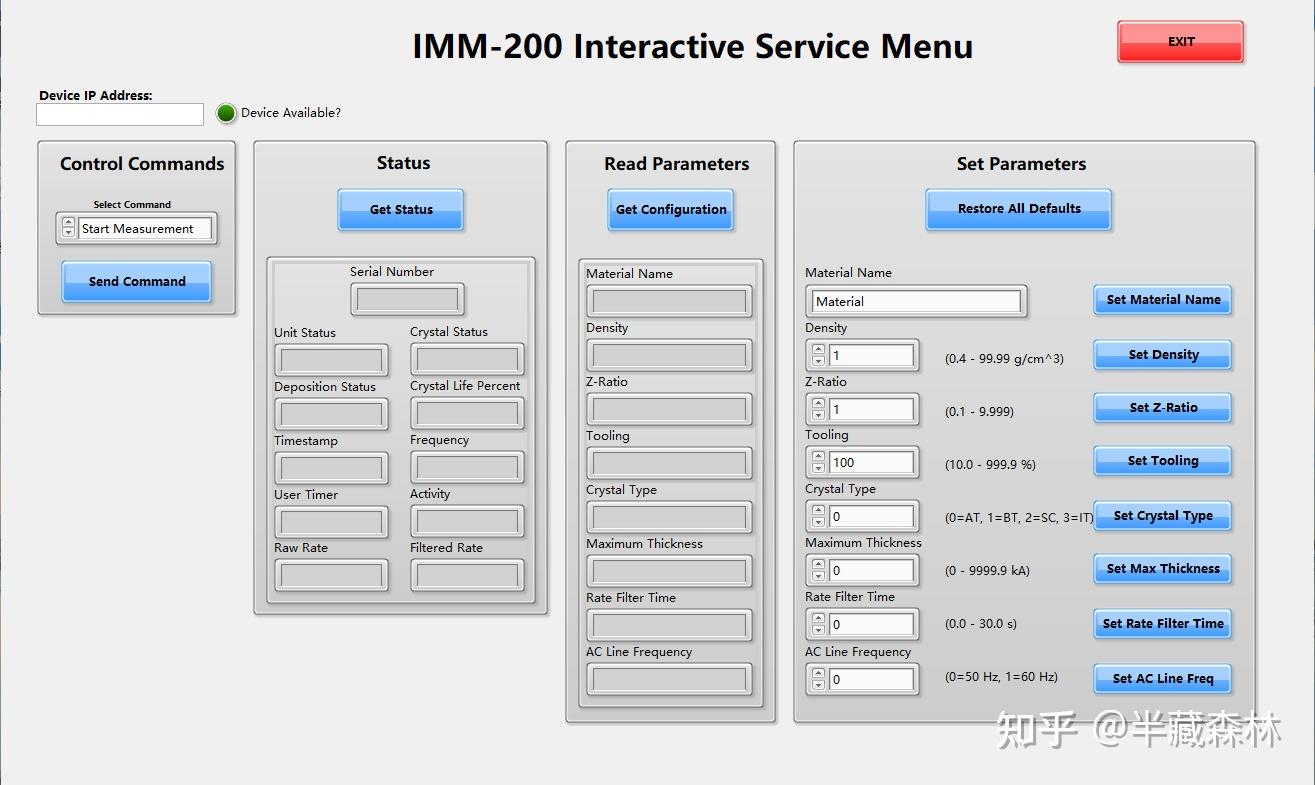This screenshot has width=1315, height=785.
Task: Click Get Configuration to read parameters
Action: coord(670,210)
